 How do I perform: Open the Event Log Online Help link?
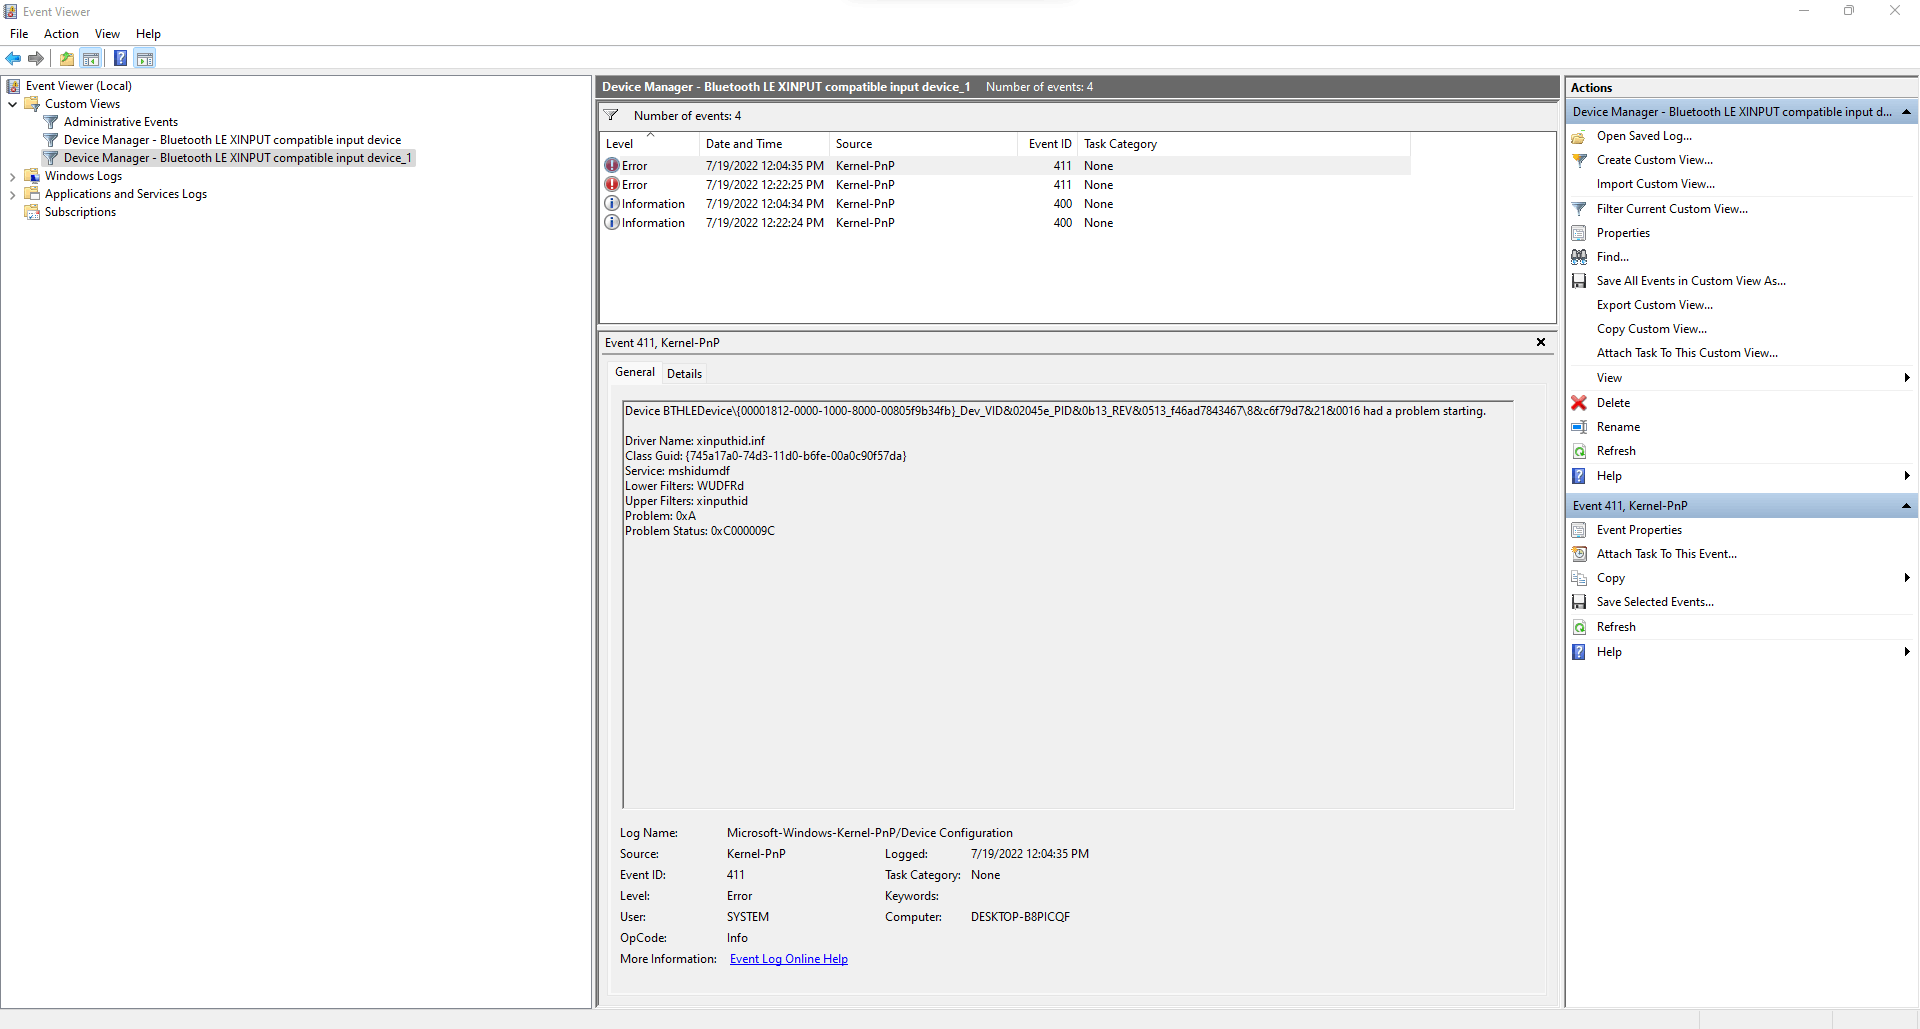click(x=789, y=959)
